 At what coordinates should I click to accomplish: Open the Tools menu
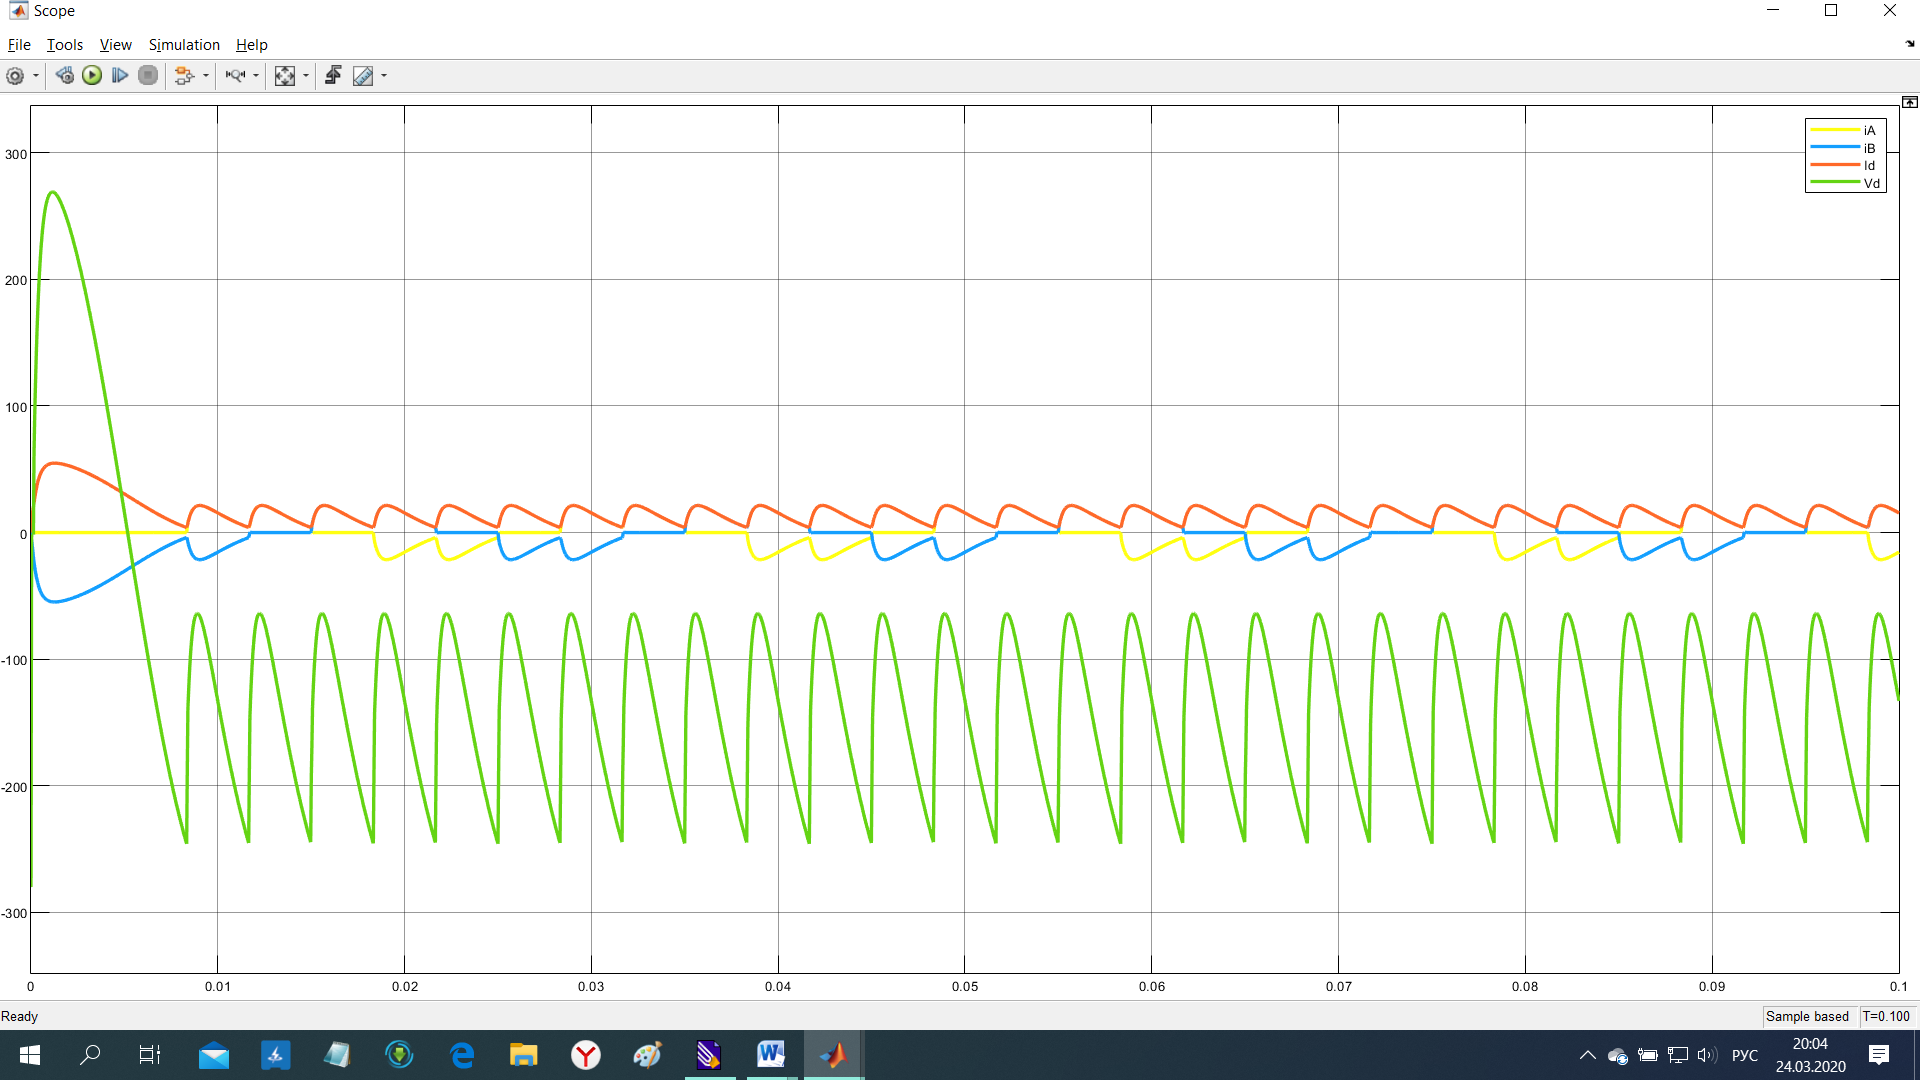click(x=64, y=45)
